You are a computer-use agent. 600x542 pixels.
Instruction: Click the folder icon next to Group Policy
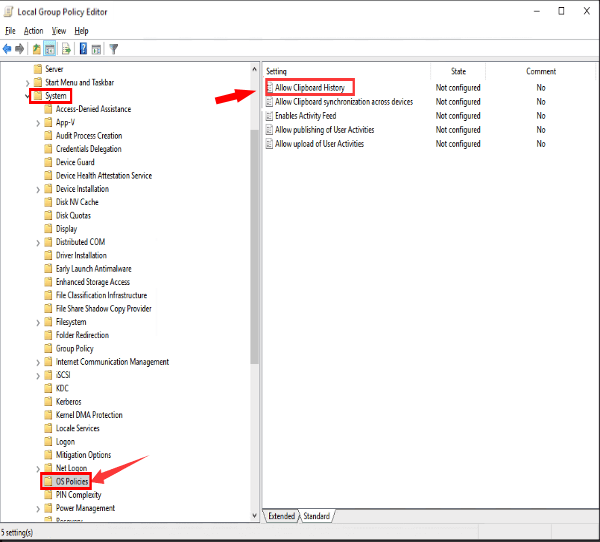[x=48, y=348]
